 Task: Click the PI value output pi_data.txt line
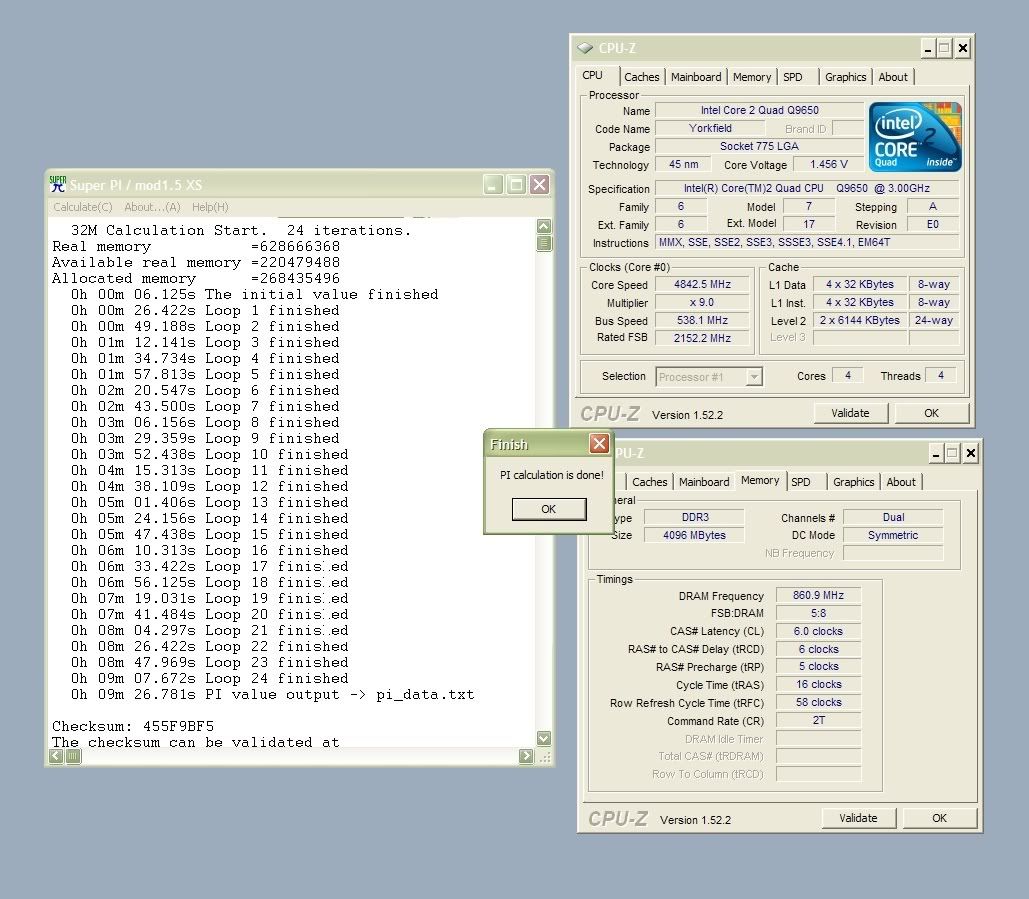click(273, 694)
